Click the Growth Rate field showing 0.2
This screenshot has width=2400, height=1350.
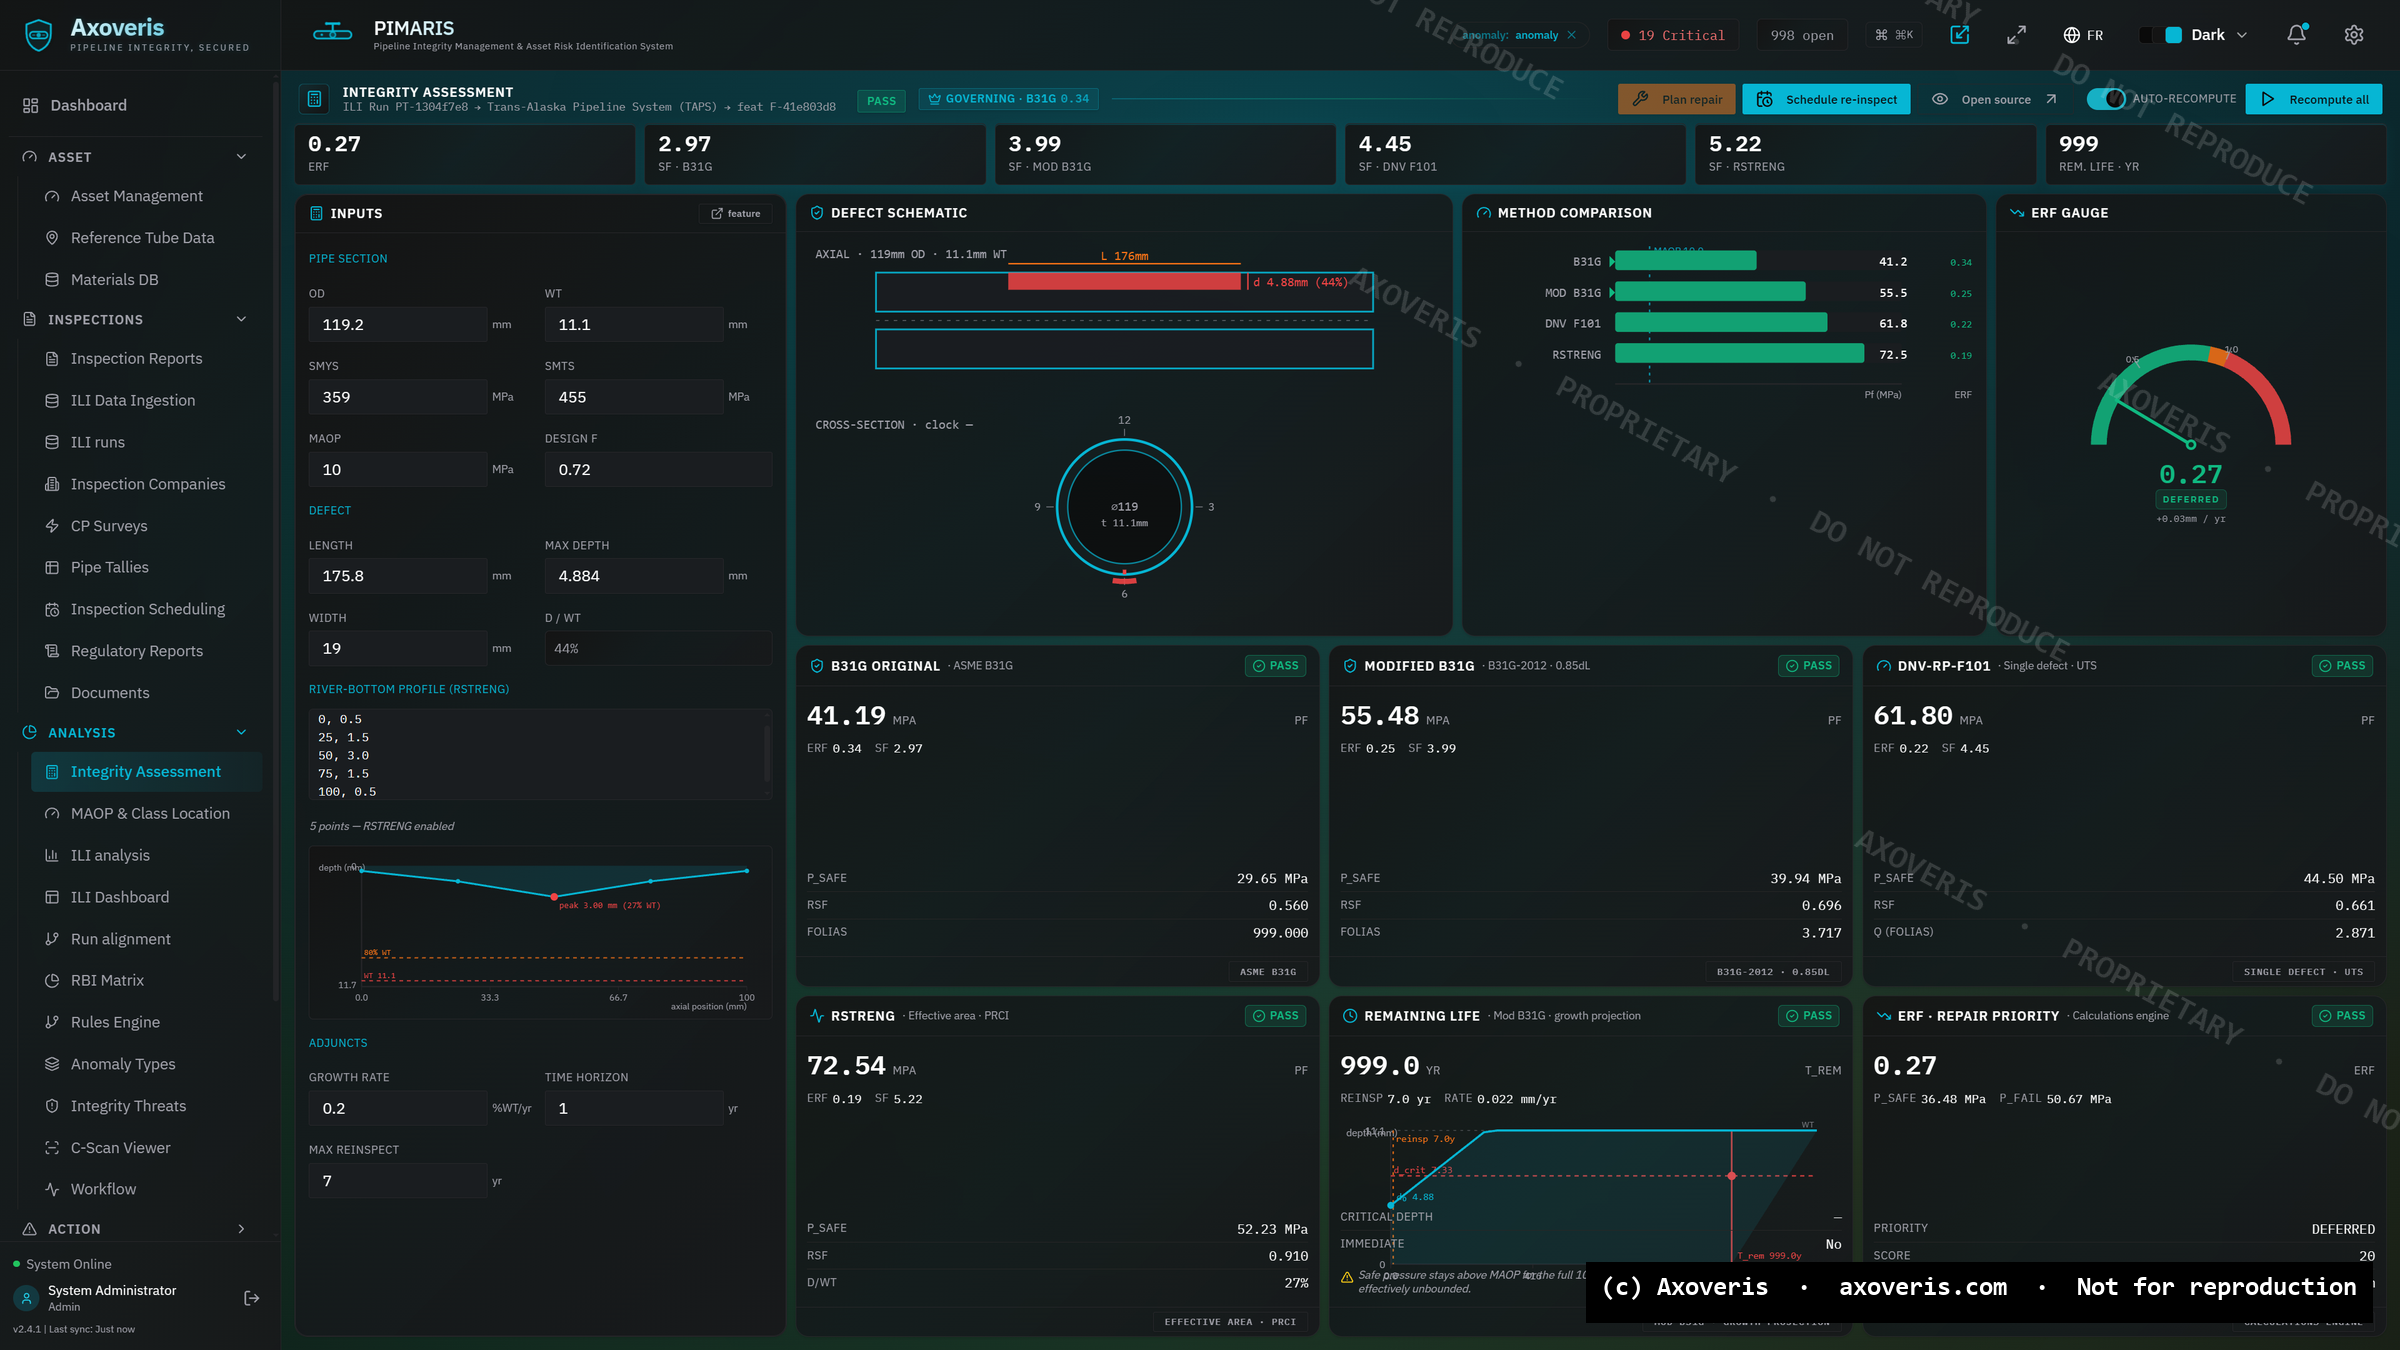point(398,1108)
